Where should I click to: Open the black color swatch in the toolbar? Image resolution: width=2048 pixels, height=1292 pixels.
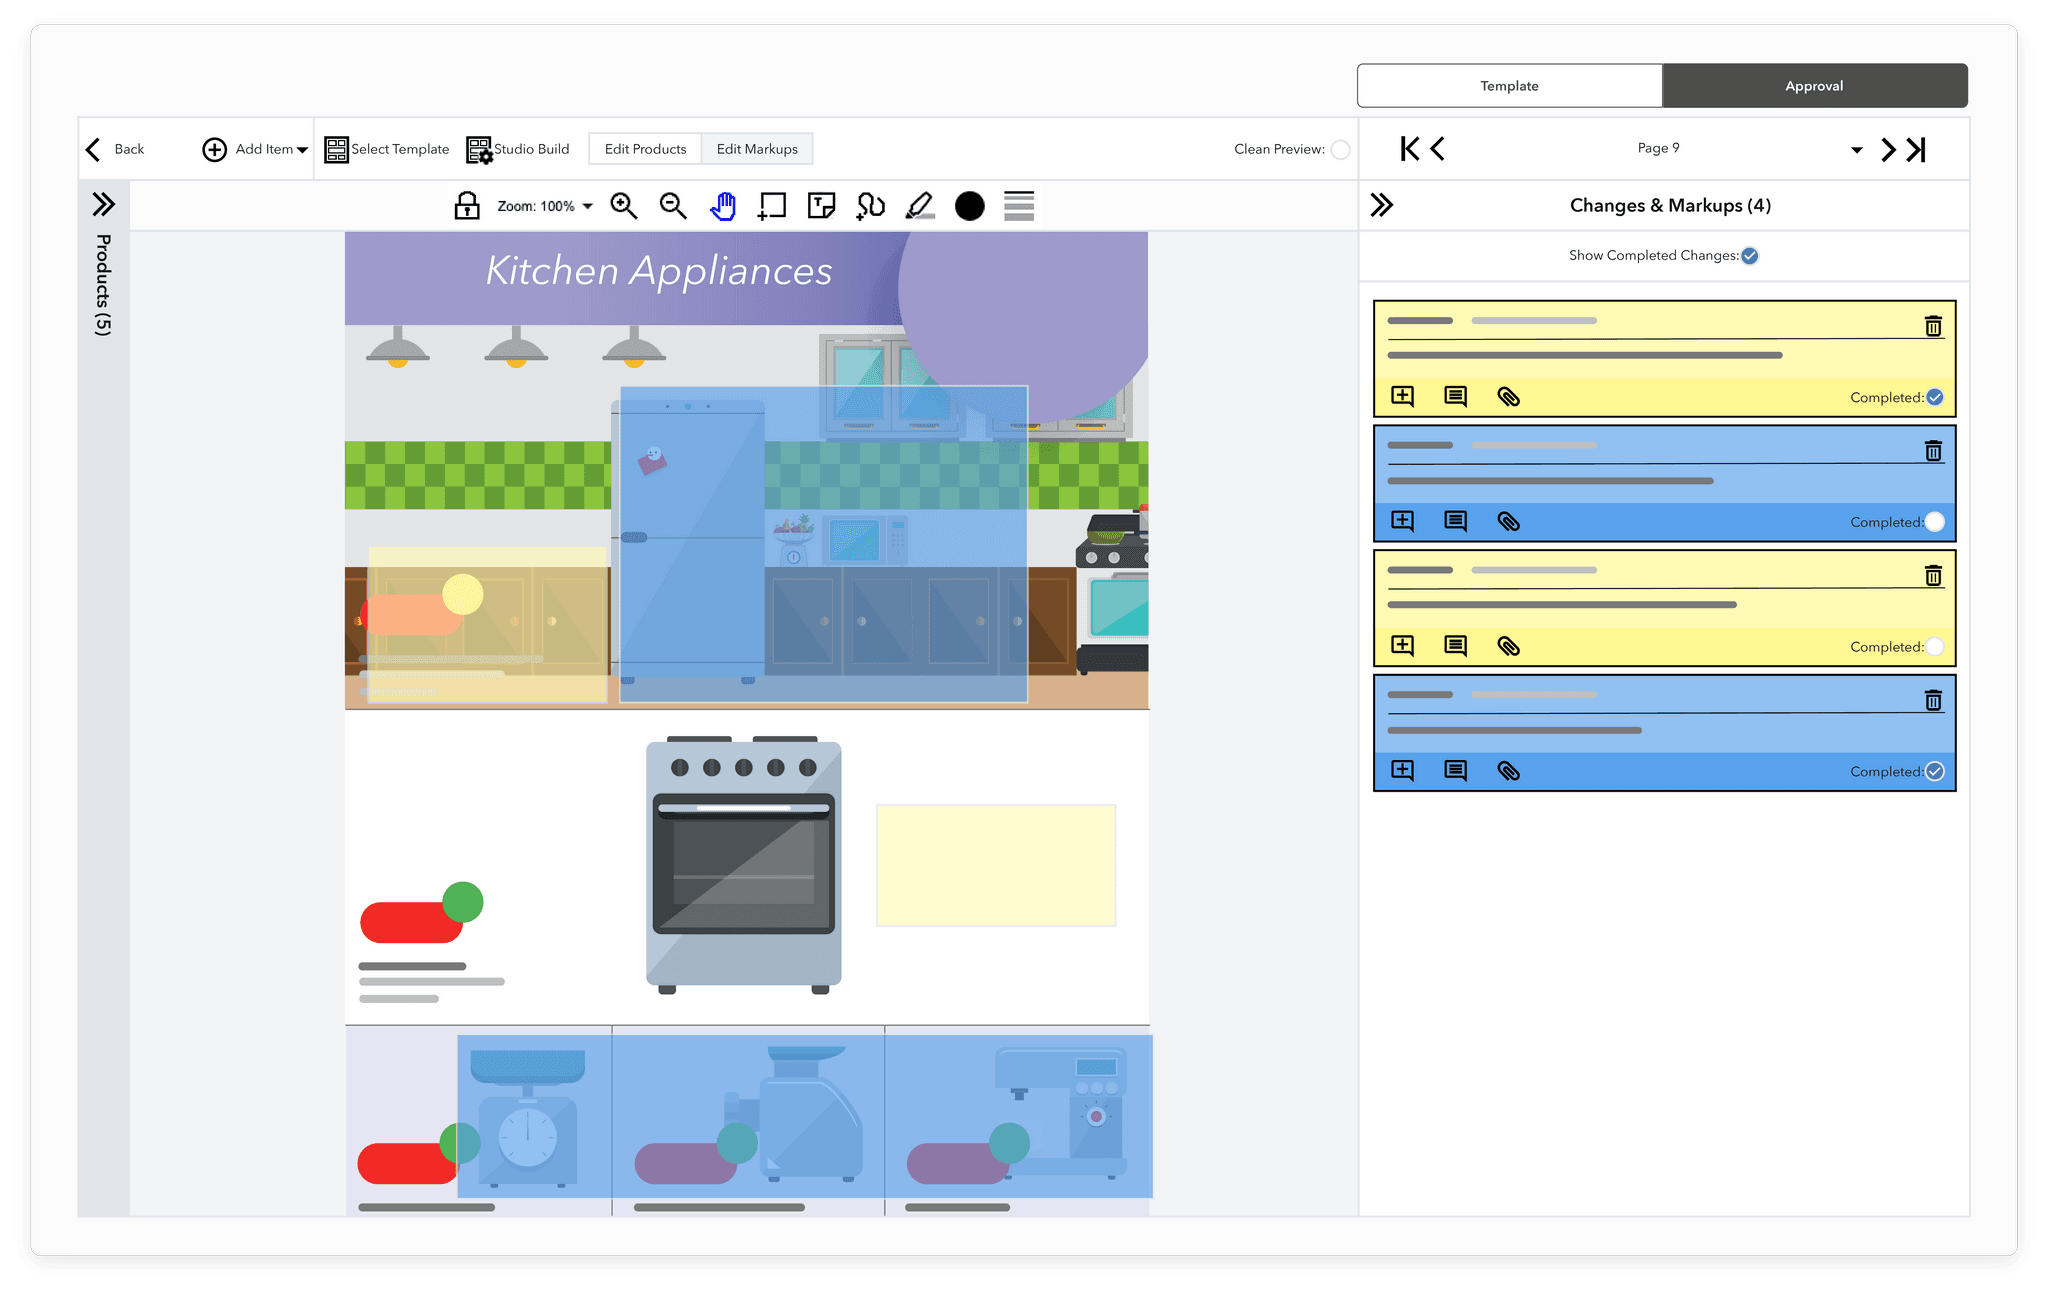pos(969,206)
